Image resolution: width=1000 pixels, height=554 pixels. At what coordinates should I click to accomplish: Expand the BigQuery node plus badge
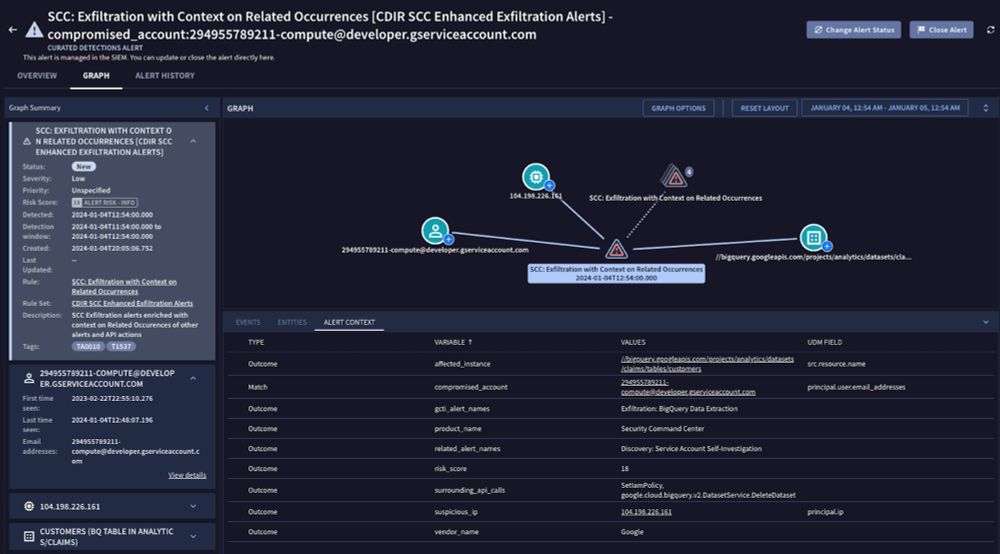point(827,246)
